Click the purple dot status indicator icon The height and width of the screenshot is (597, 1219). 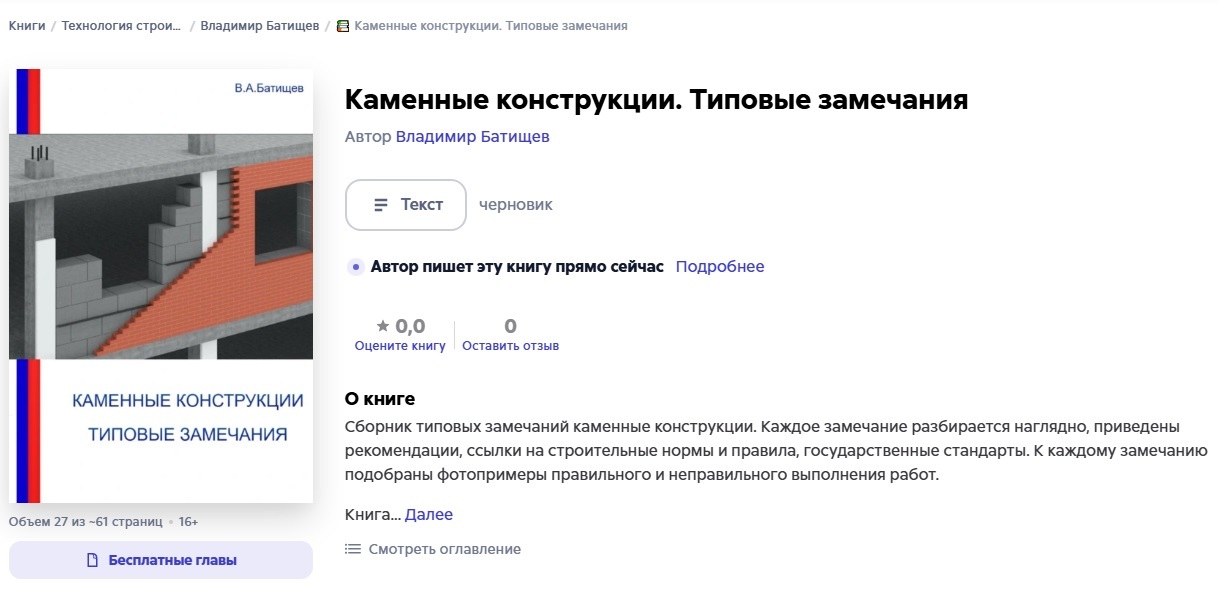355,267
